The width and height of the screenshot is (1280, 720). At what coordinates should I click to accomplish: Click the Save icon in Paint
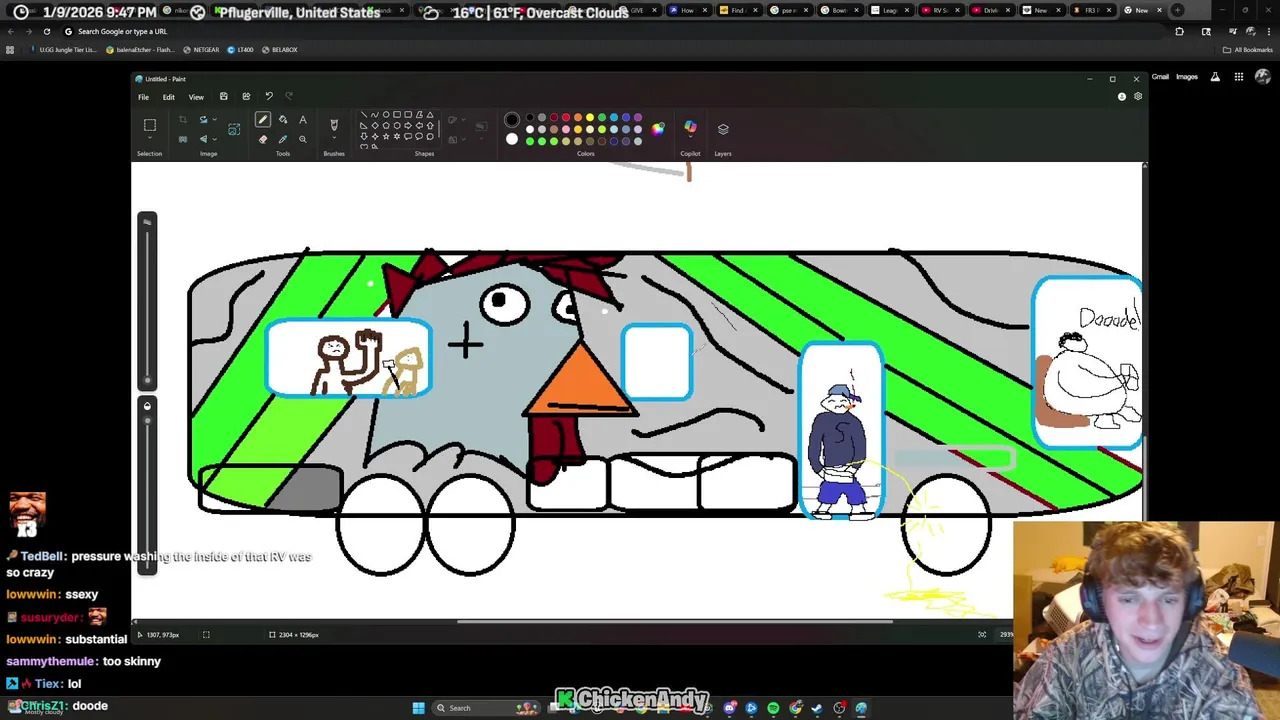pos(223,97)
